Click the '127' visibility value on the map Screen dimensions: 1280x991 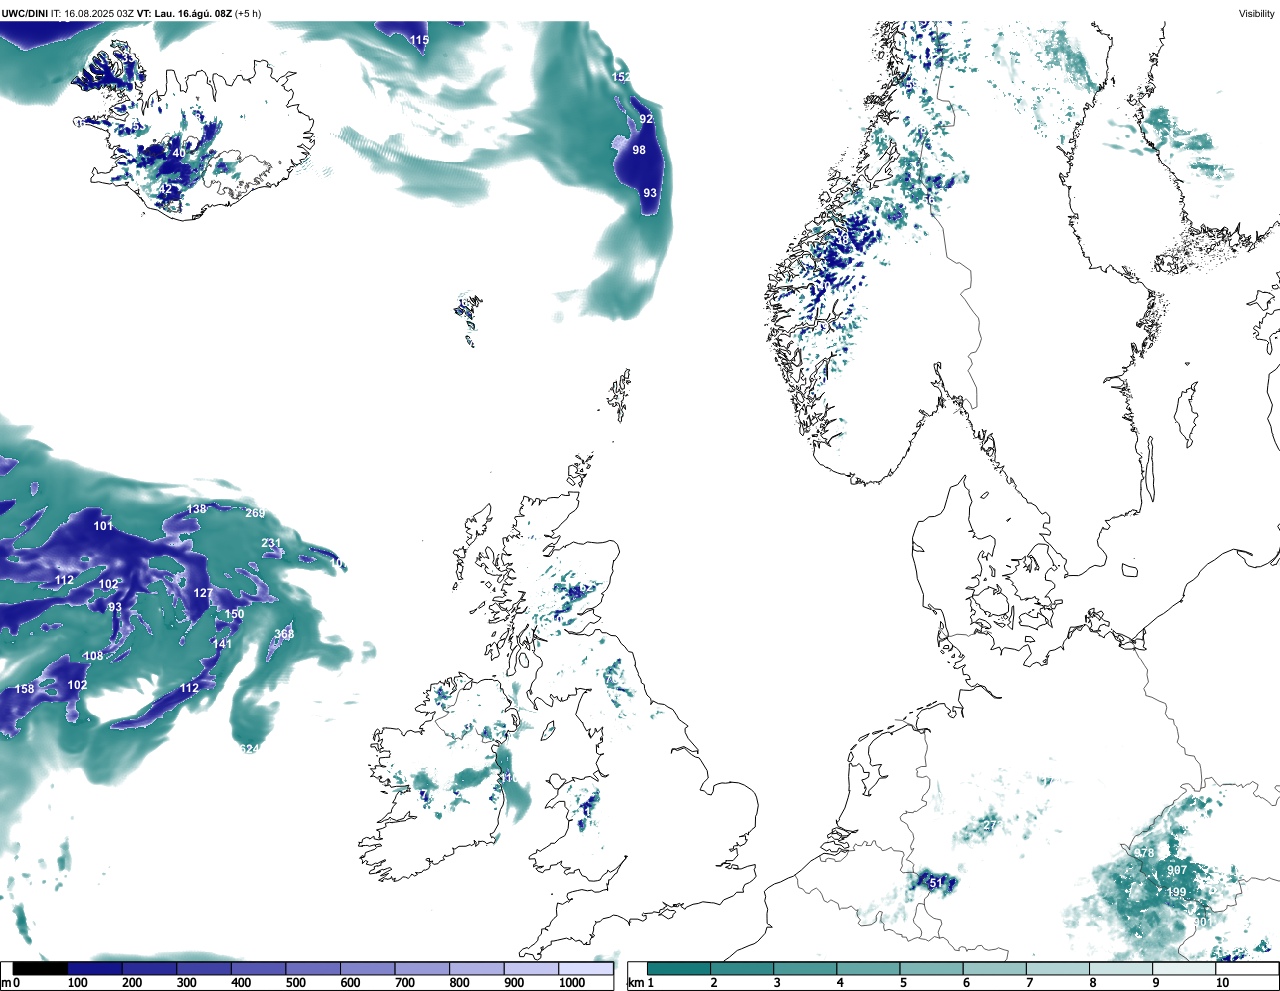(x=203, y=593)
